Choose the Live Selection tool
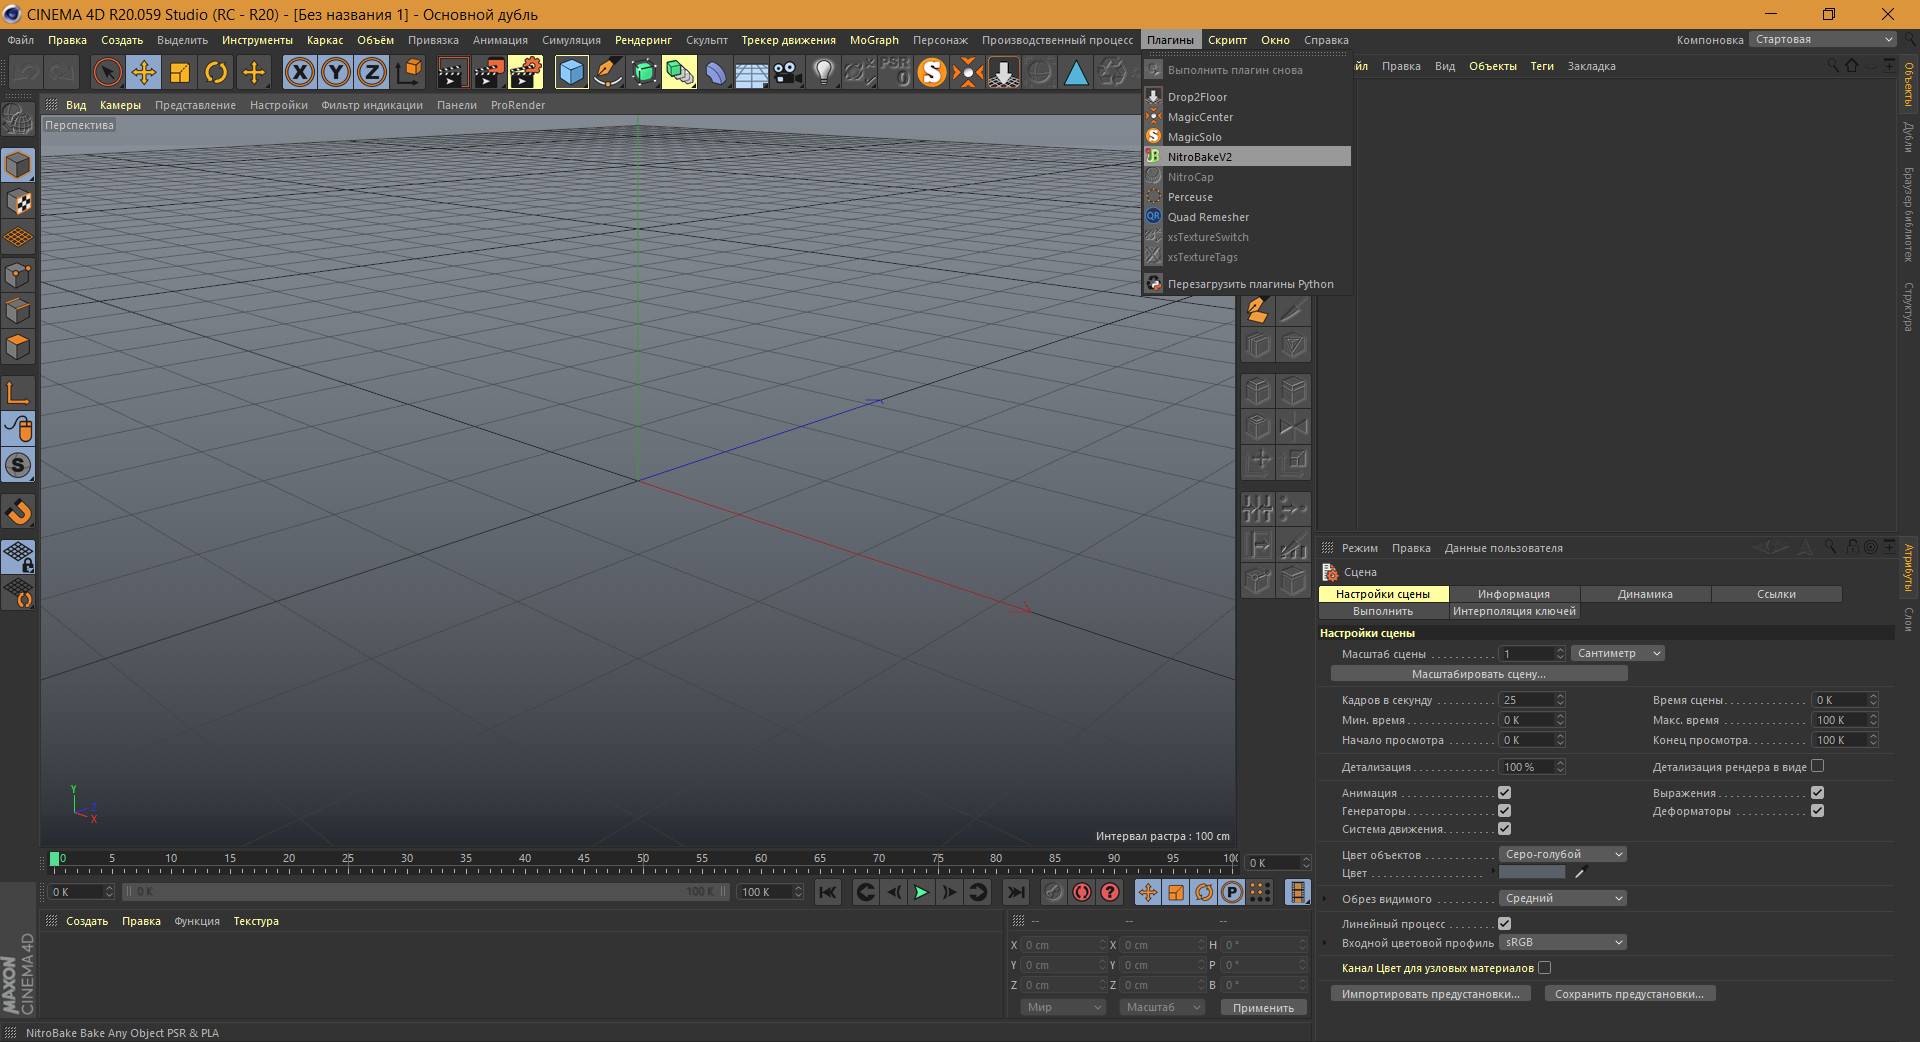1920x1042 pixels. pyautogui.click(x=107, y=72)
